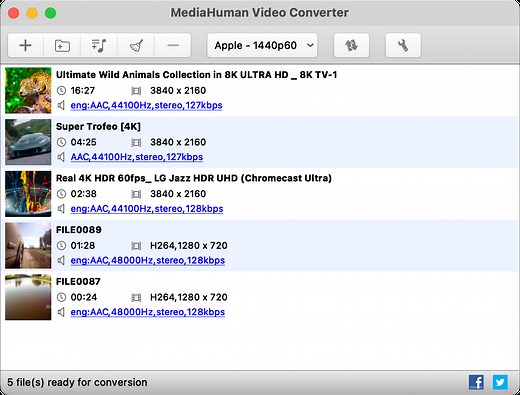Click the 00:24 duration value

[84, 297]
